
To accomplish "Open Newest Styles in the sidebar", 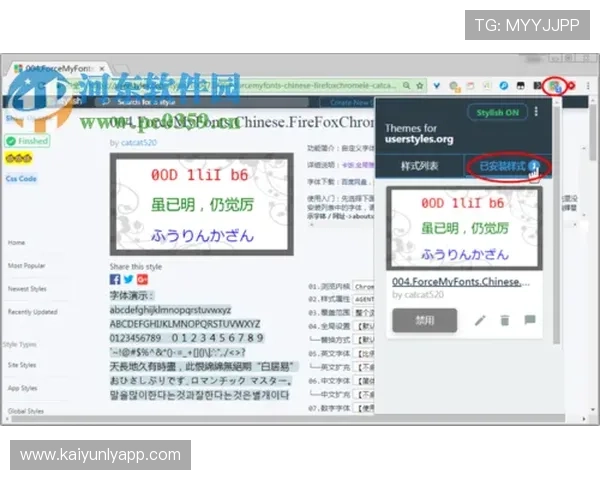I will 27,289.
